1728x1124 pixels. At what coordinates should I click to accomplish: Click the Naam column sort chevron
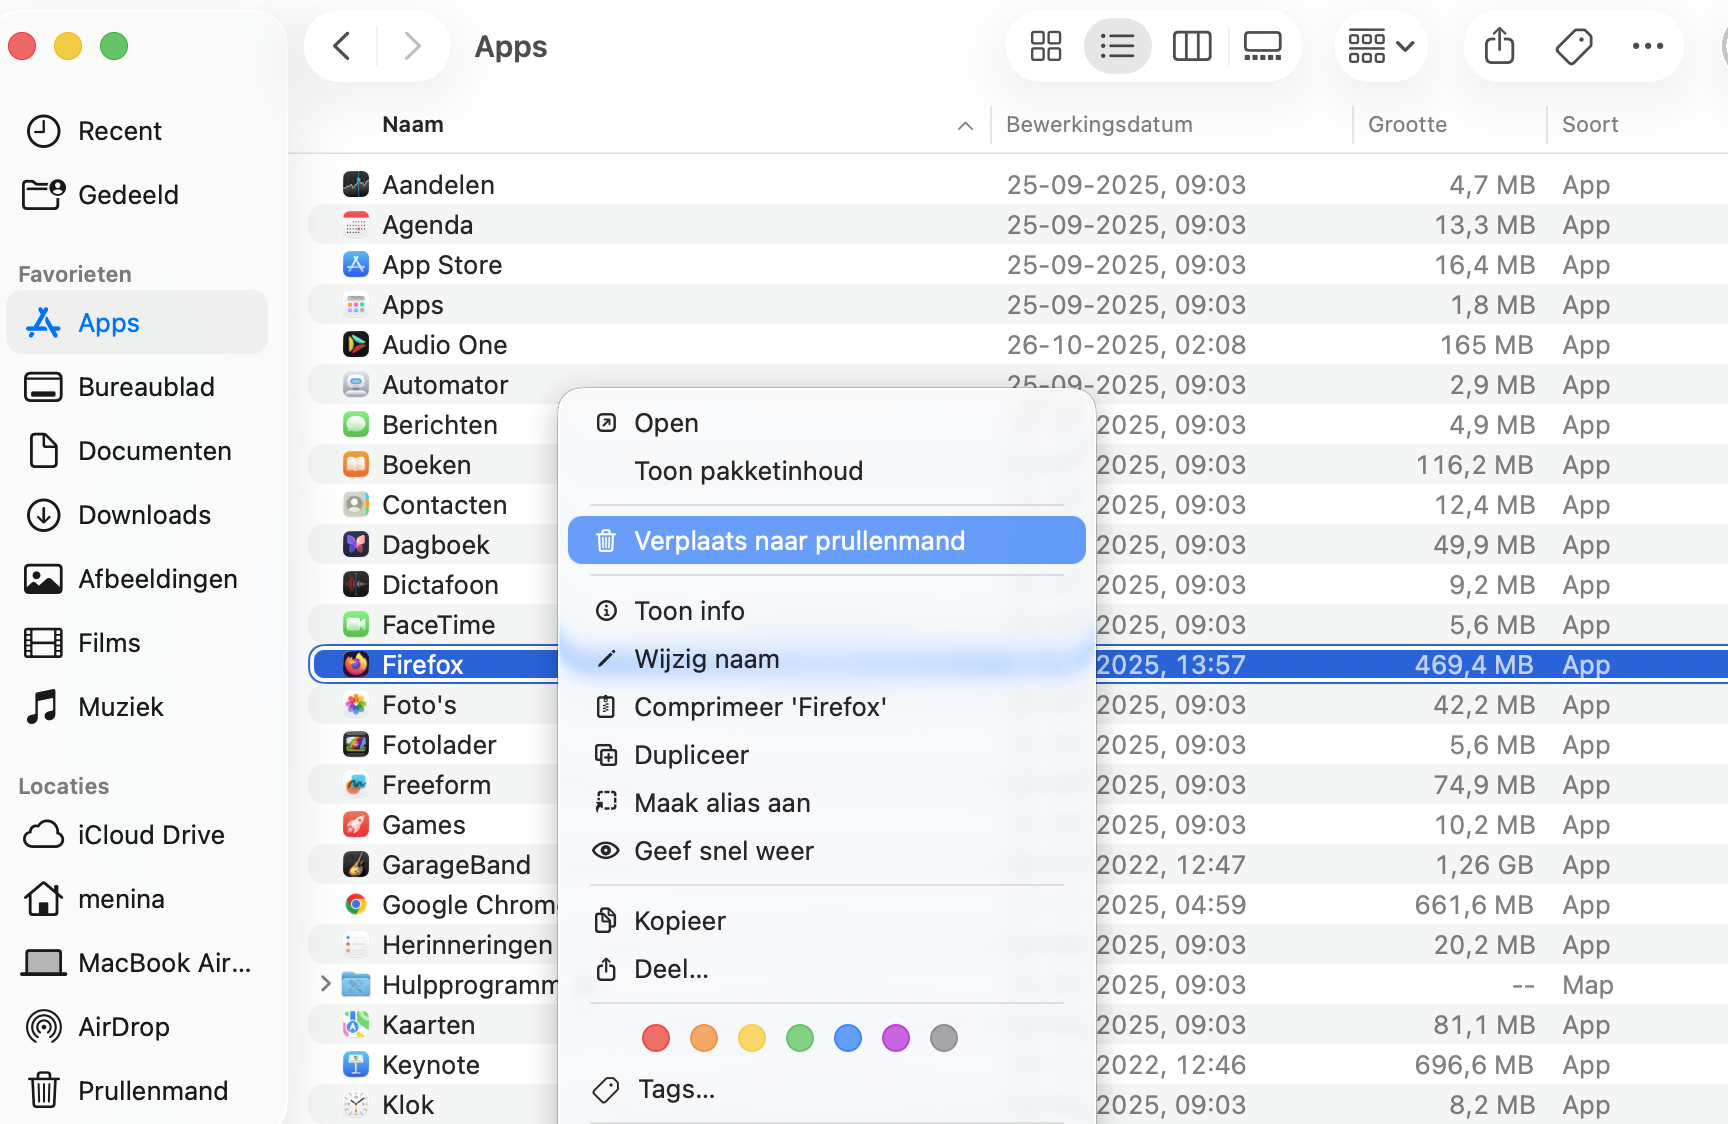(x=964, y=126)
